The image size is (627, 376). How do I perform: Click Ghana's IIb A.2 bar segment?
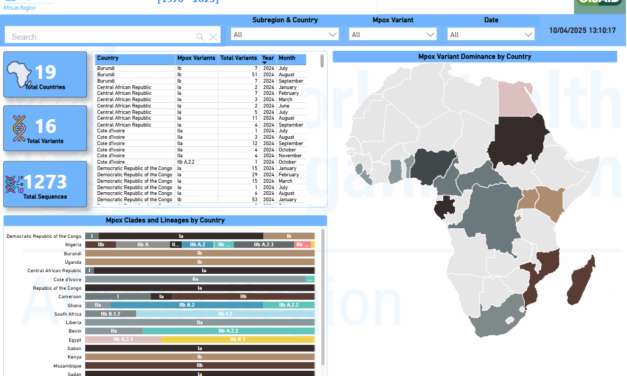coord(187,305)
